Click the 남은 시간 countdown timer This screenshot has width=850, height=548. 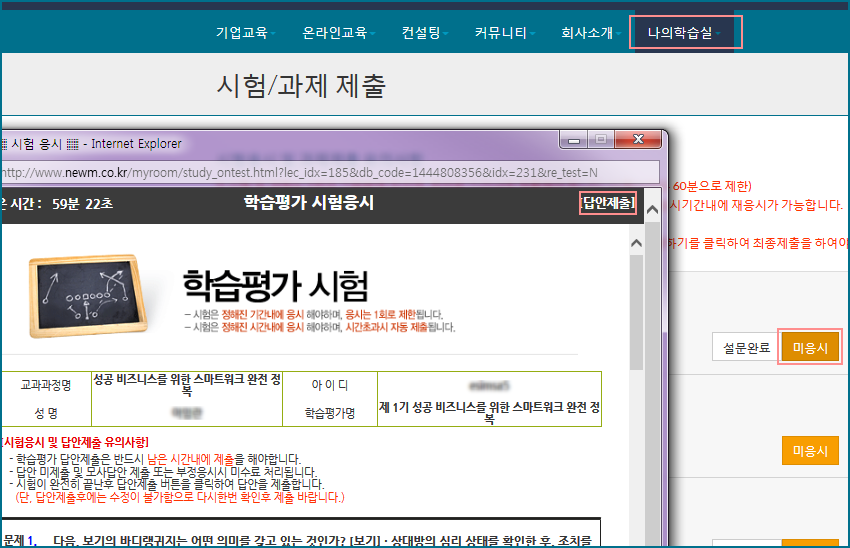(60, 203)
